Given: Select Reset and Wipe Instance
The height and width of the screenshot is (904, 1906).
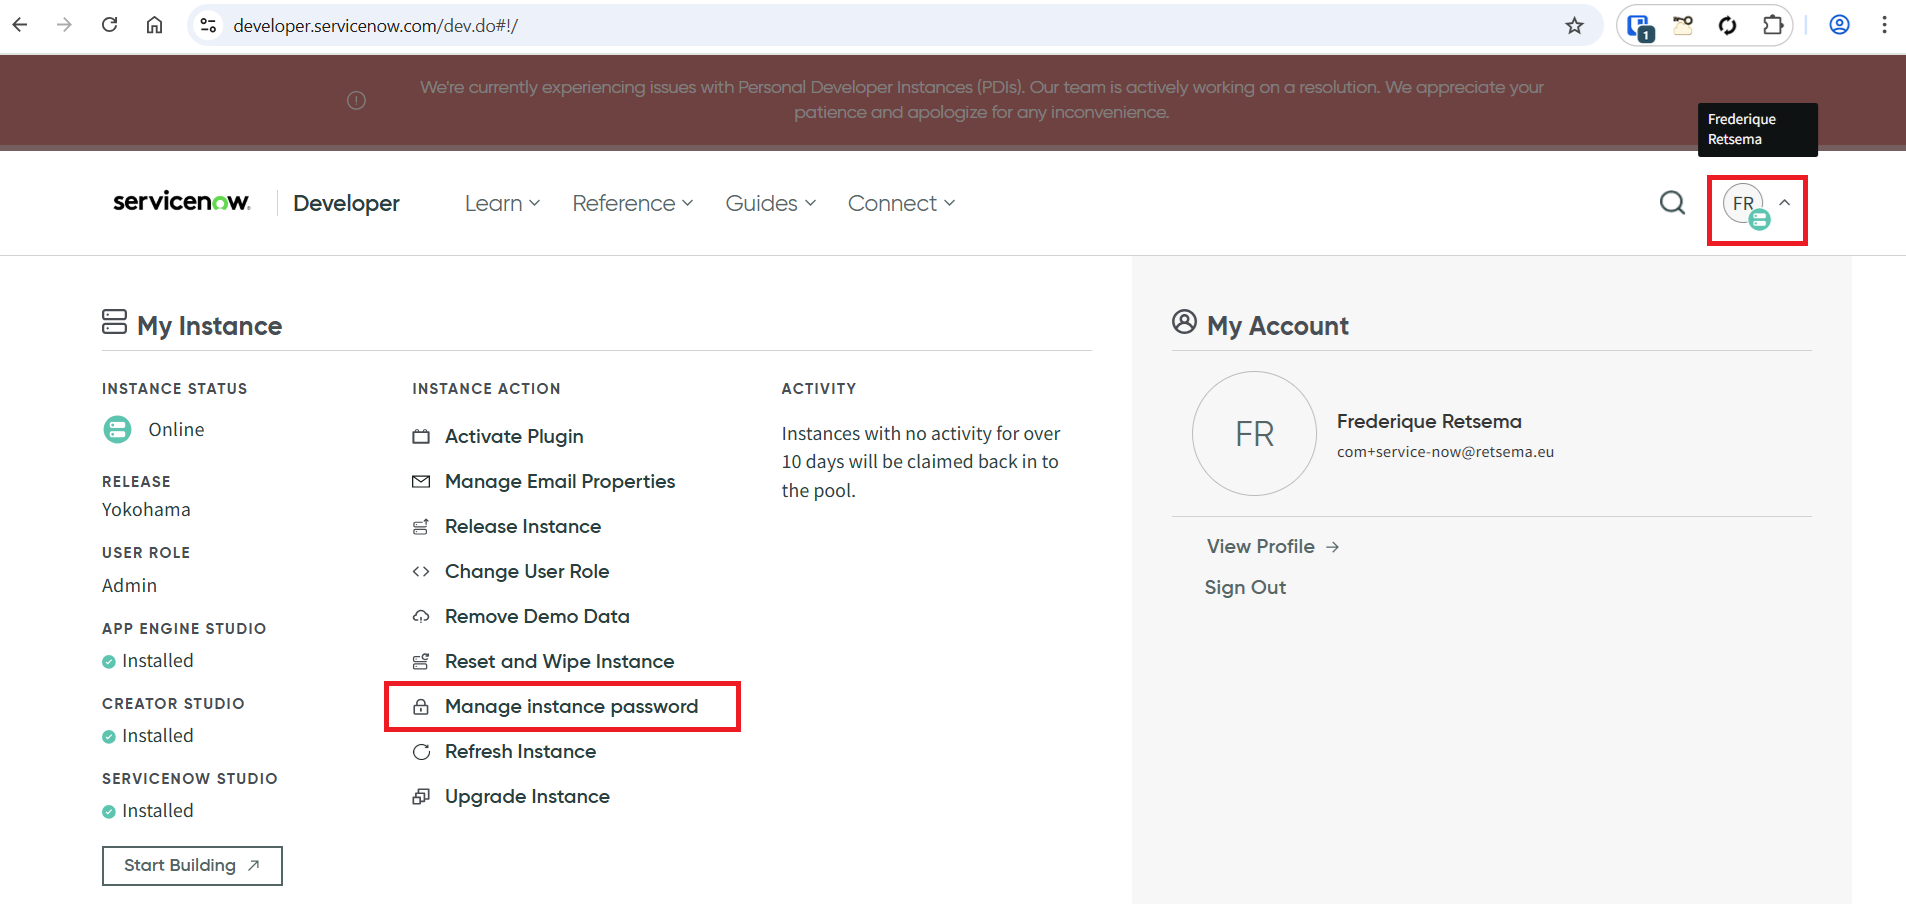Looking at the screenshot, I should click(559, 662).
